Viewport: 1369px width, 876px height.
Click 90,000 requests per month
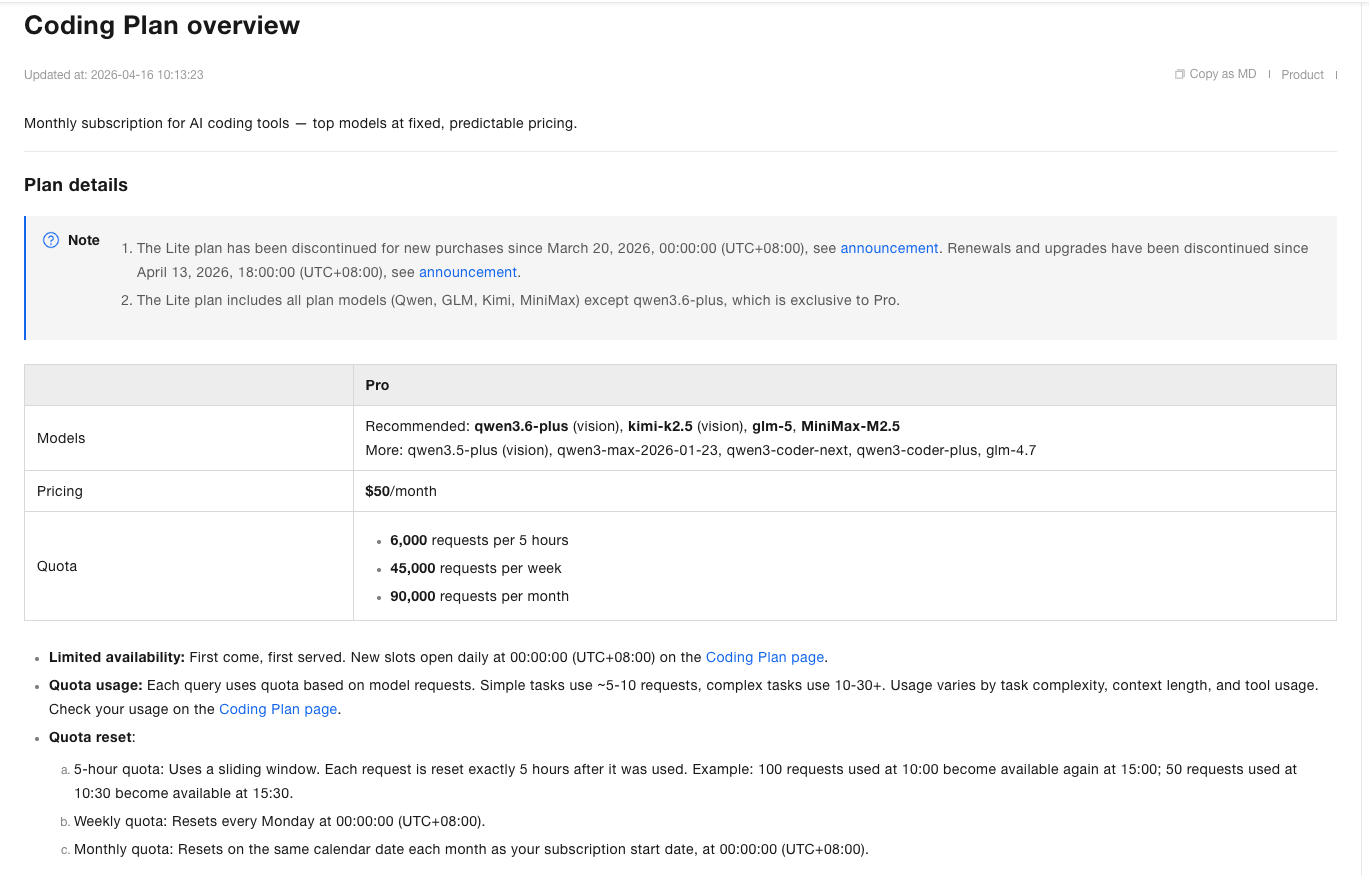click(x=479, y=596)
